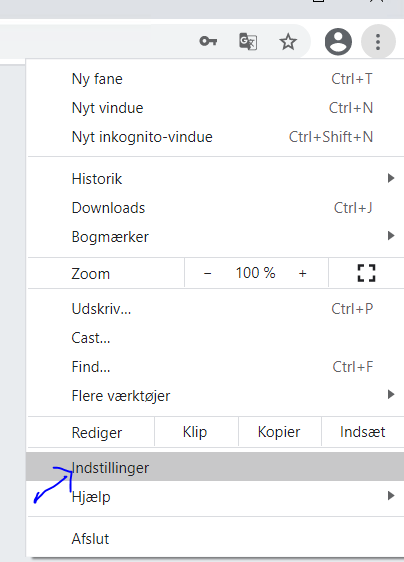
Task: Choose Nyt vindue from the menu
Action: tap(216, 108)
